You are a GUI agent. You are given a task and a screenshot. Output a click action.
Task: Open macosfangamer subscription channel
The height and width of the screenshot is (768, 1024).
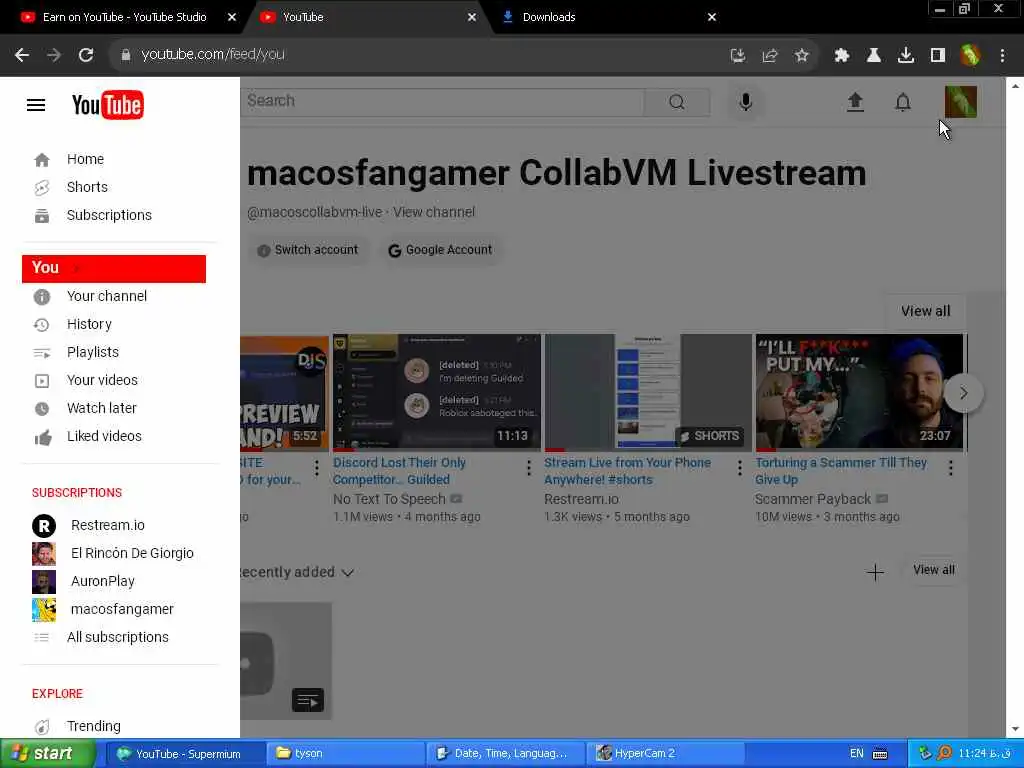pos(122,610)
